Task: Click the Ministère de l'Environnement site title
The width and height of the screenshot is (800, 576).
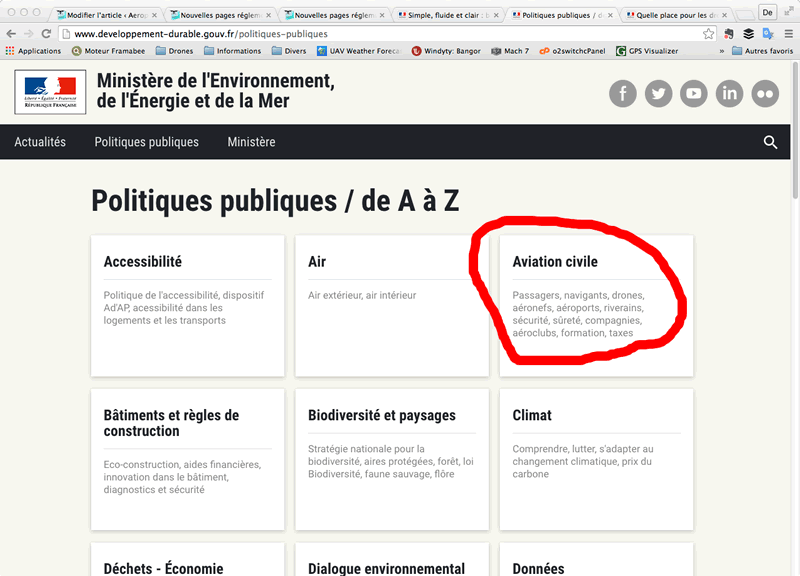Action: pyautogui.click(x=215, y=91)
